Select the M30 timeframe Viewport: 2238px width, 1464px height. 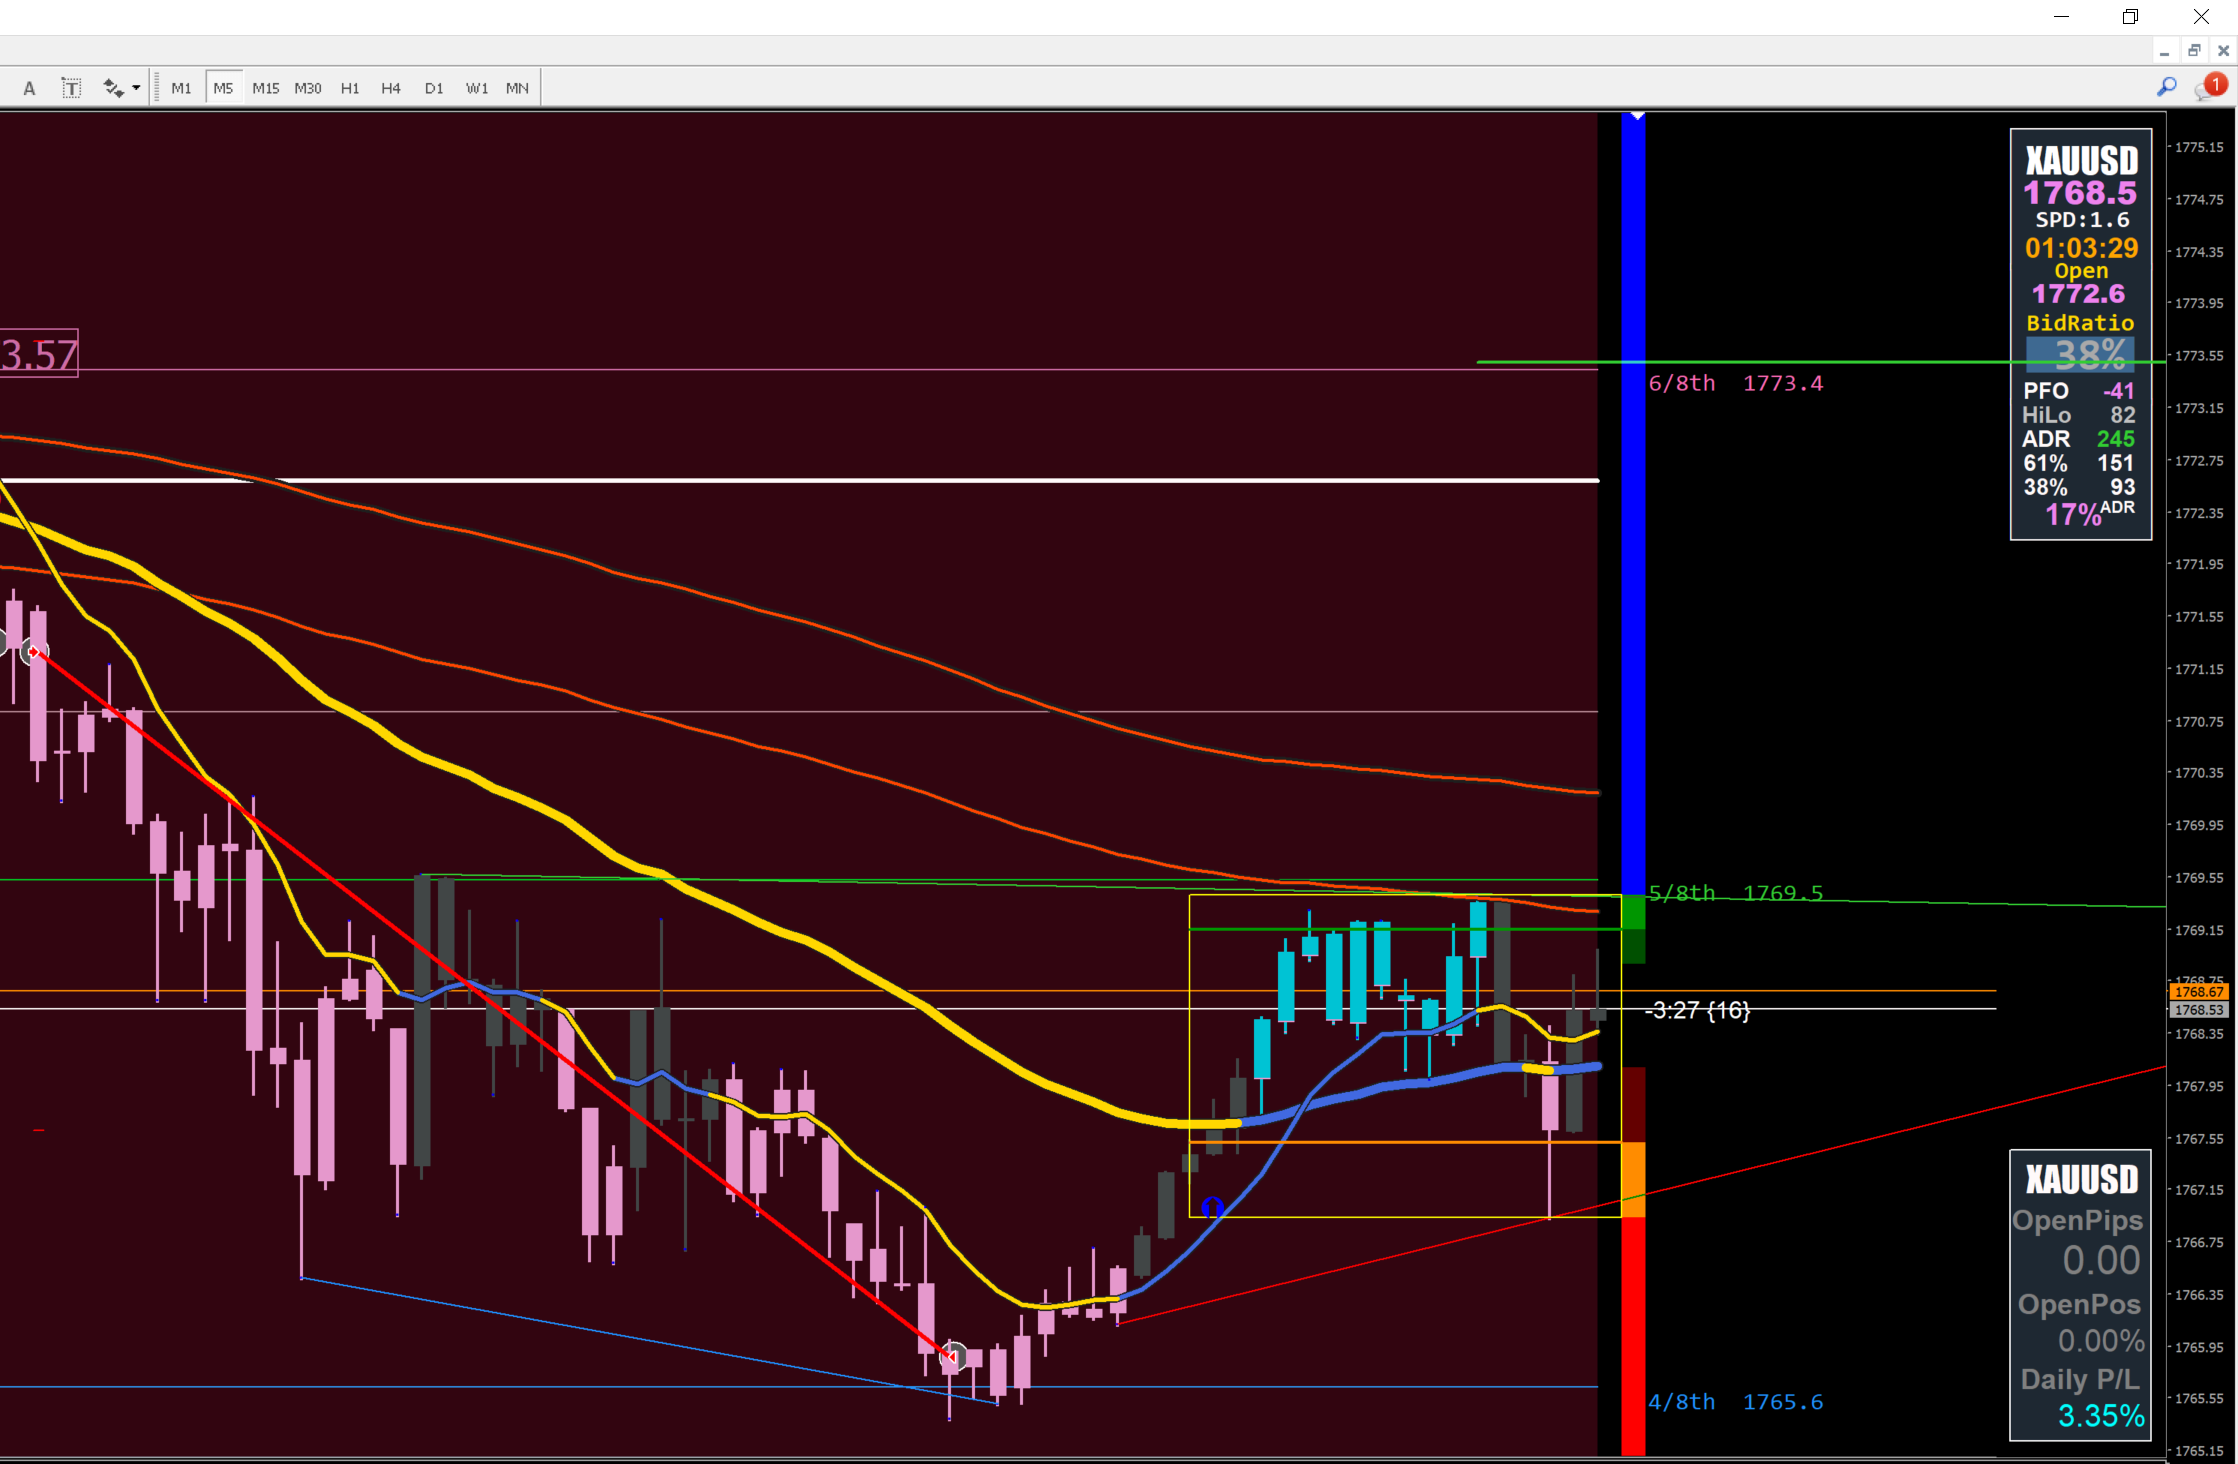(308, 88)
